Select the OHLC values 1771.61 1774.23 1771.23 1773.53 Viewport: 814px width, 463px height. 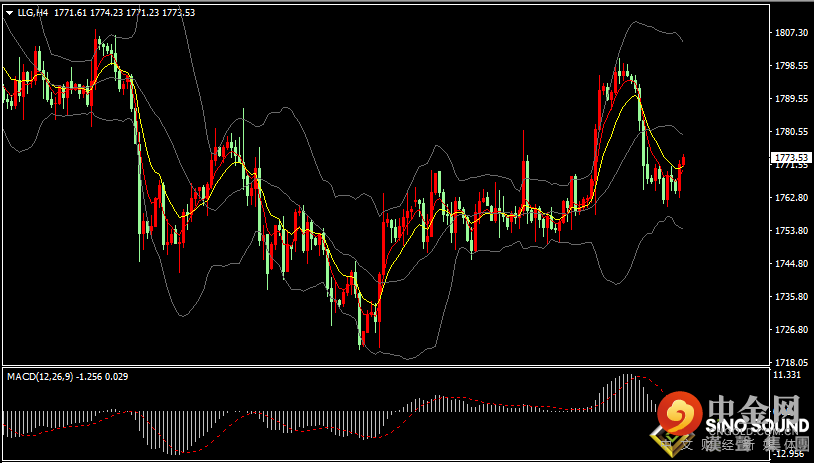125,13
